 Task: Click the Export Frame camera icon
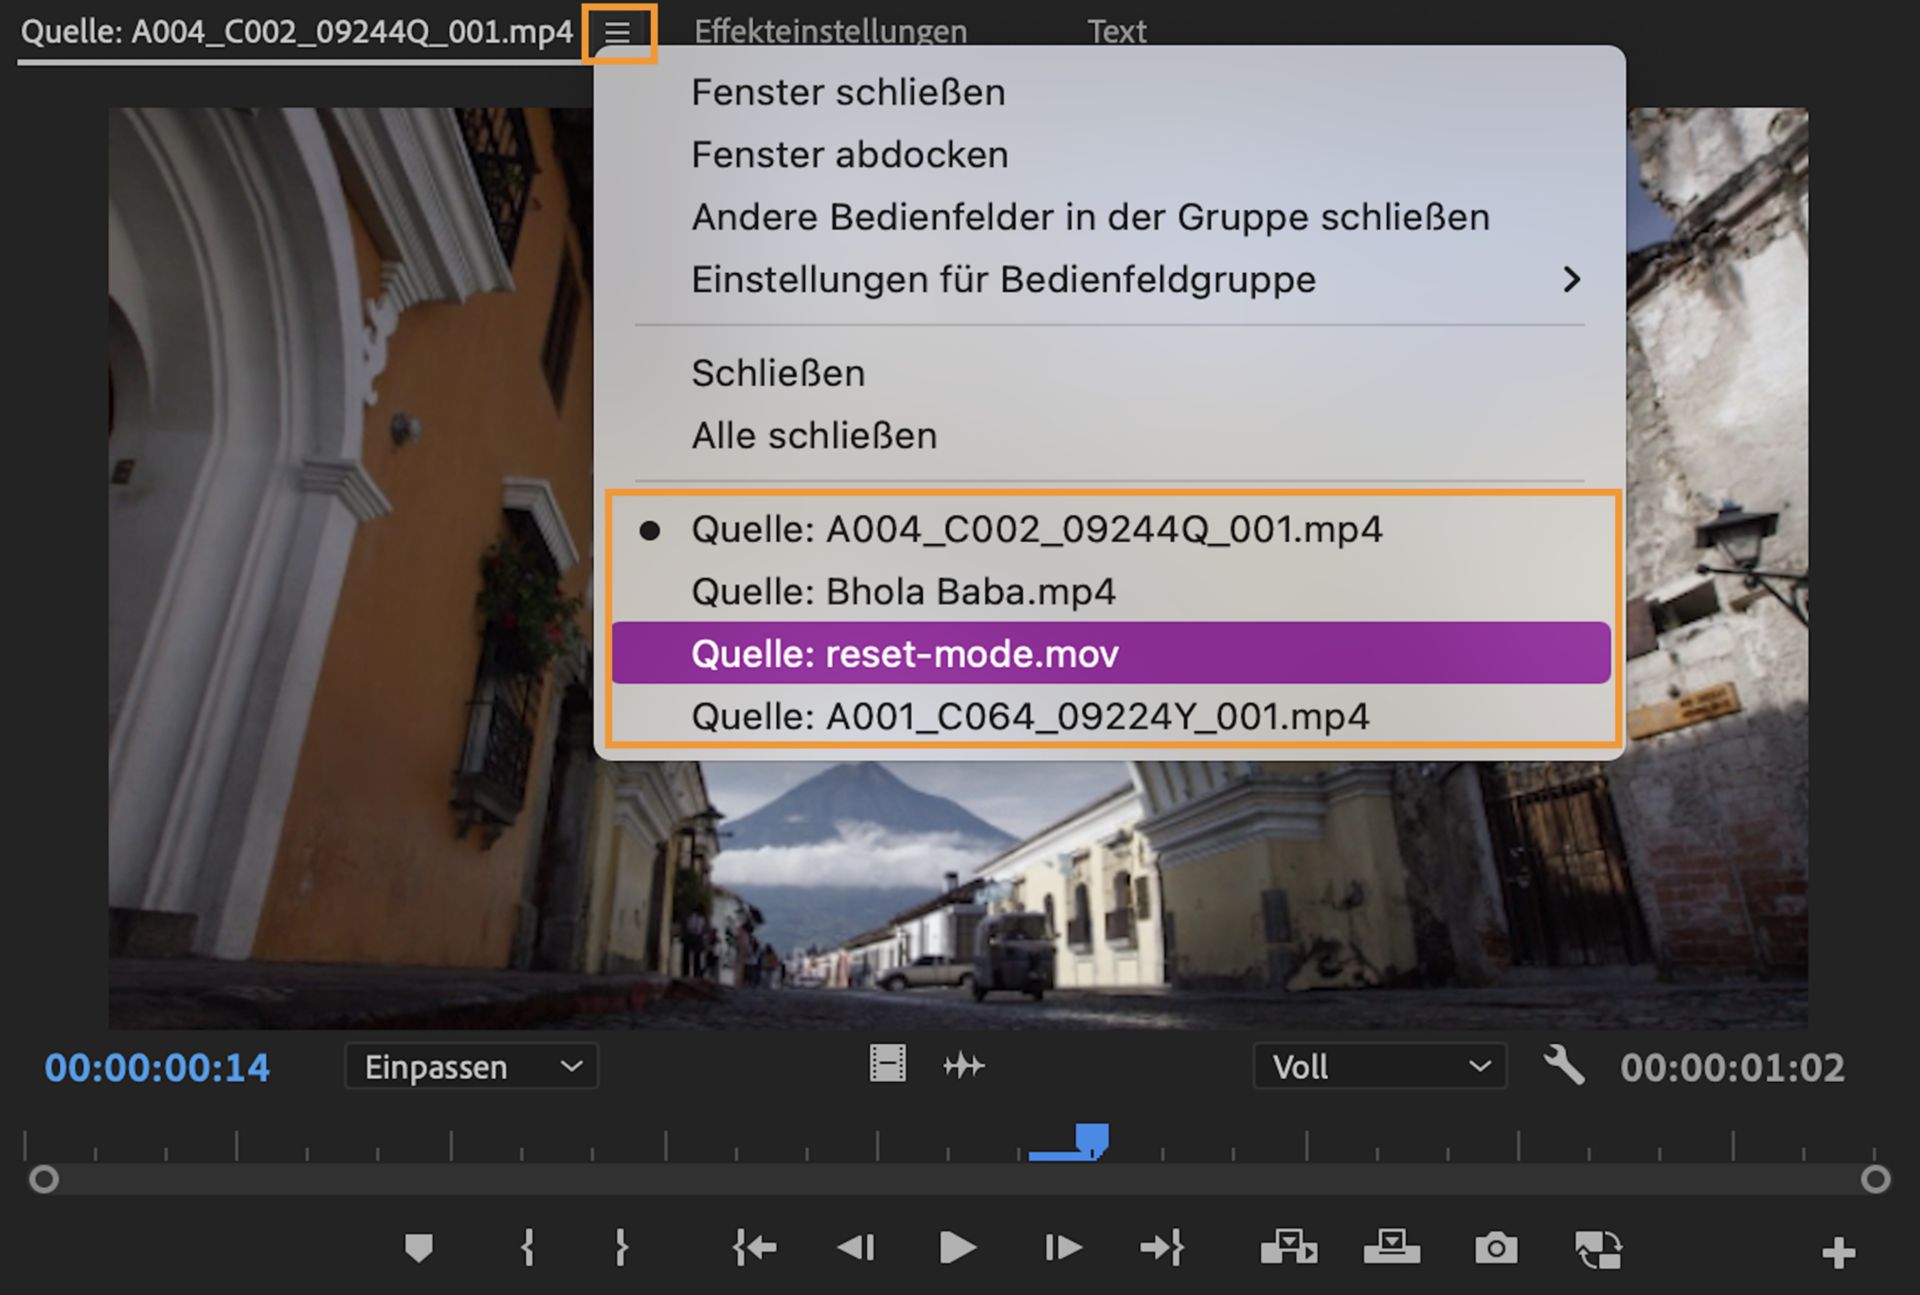point(1494,1247)
